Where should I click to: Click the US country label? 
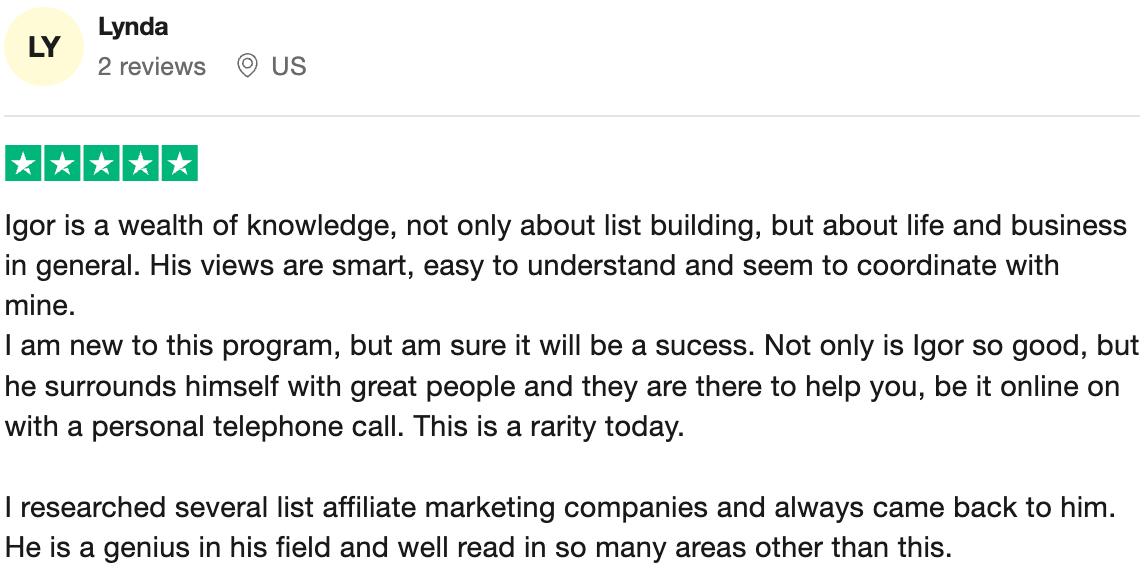click(x=288, y=67)
